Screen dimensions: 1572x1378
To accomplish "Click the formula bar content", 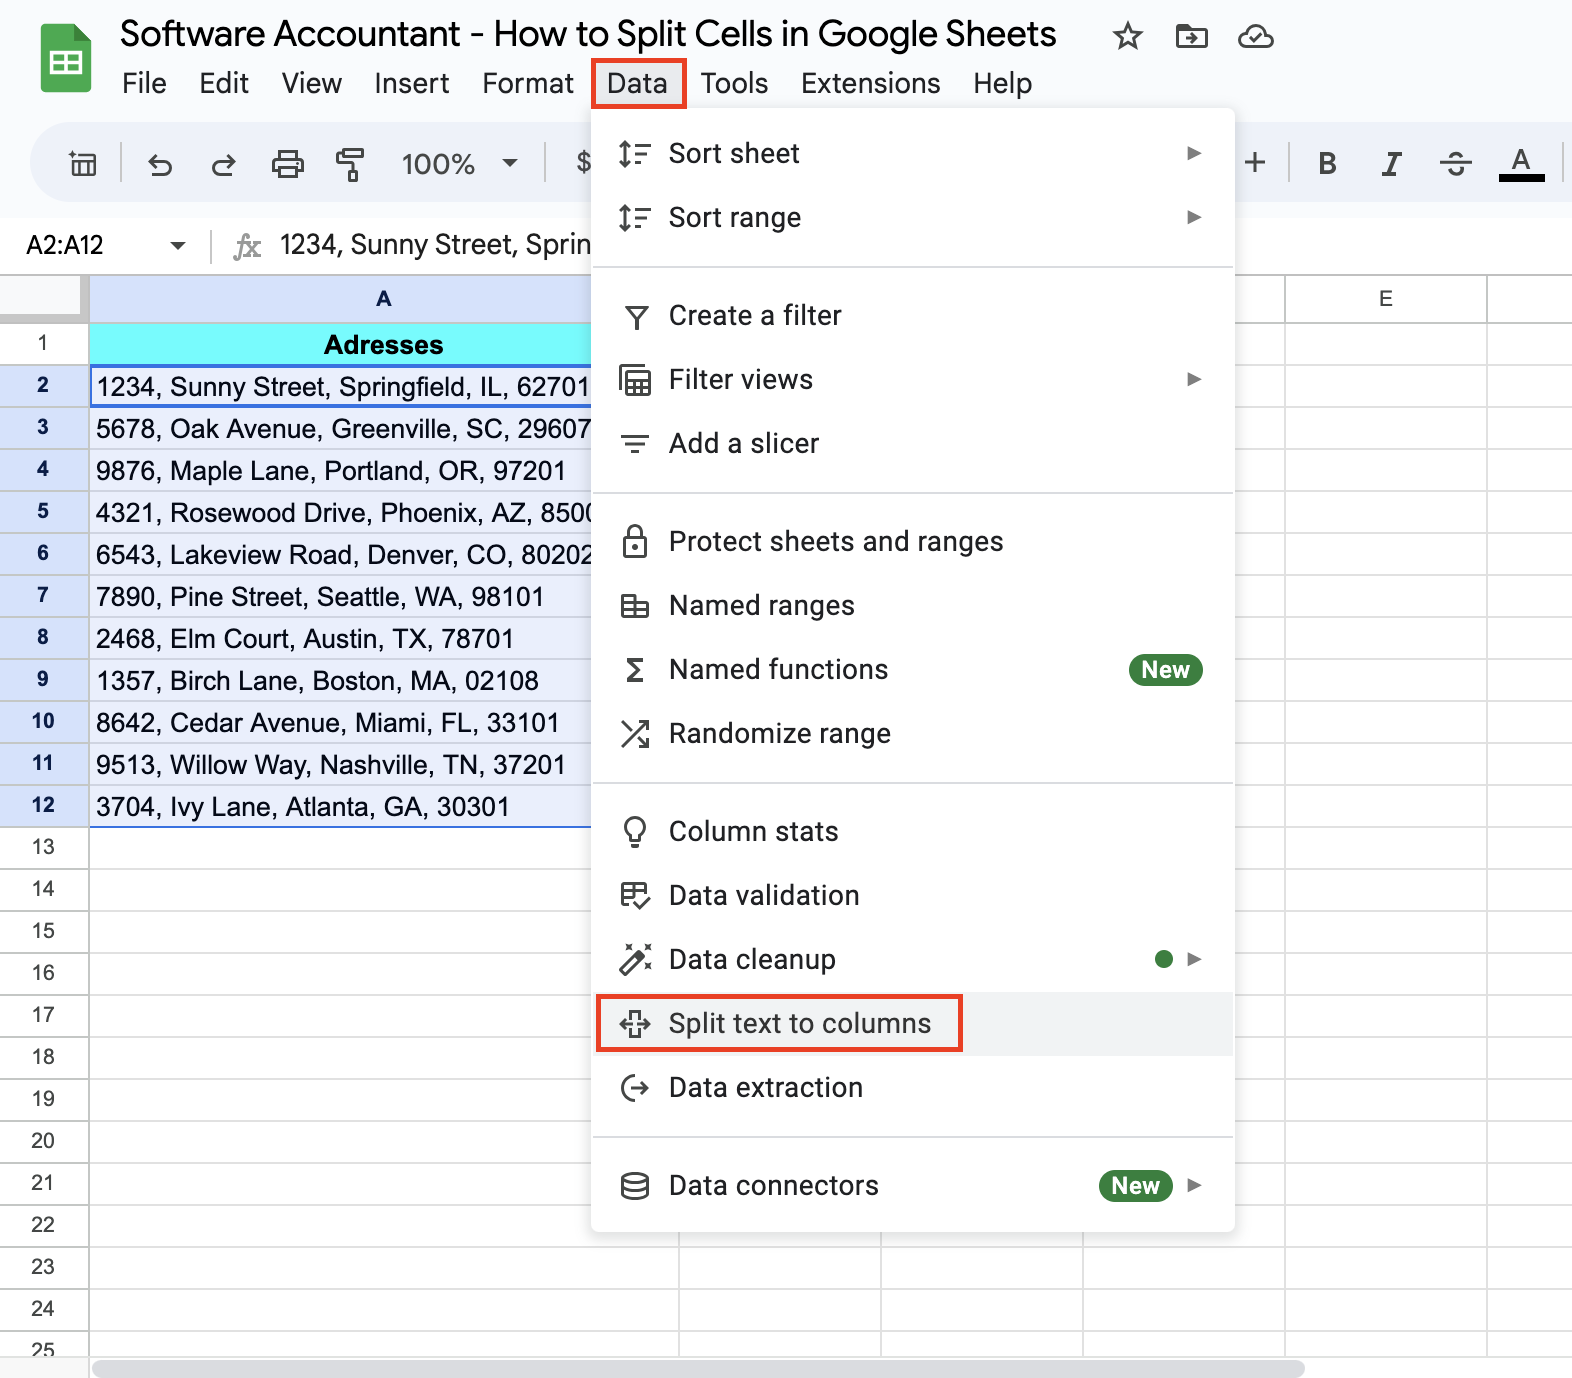I will pos(435,245).
